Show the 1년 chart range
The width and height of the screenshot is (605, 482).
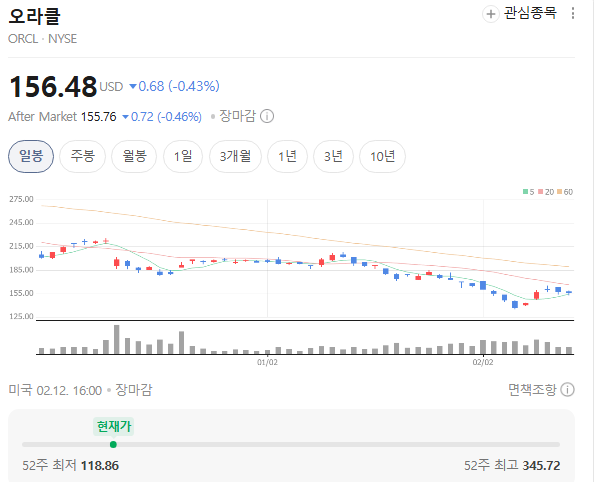click(x=287, y=156)
